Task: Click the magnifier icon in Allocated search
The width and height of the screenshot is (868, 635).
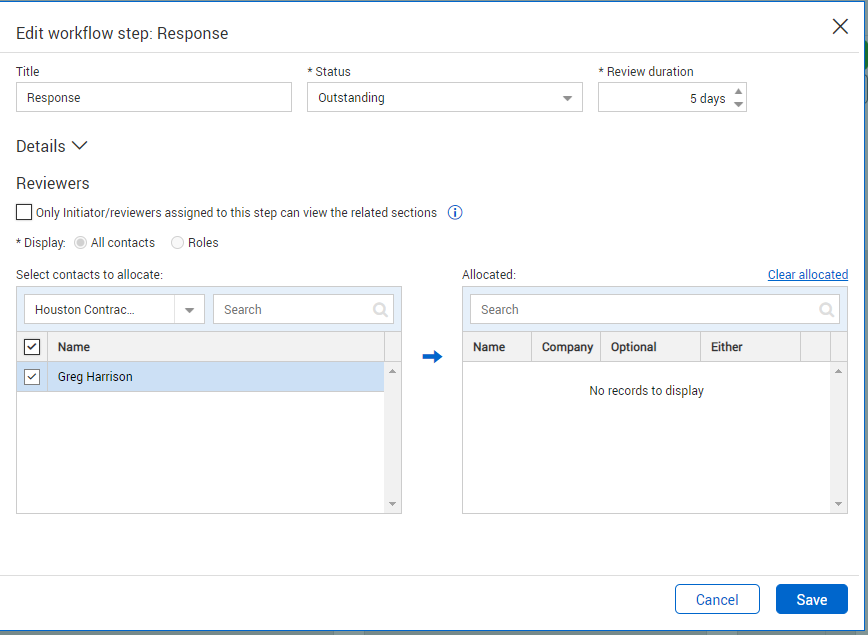Action: pyautogui.click(x=826, y=310)
